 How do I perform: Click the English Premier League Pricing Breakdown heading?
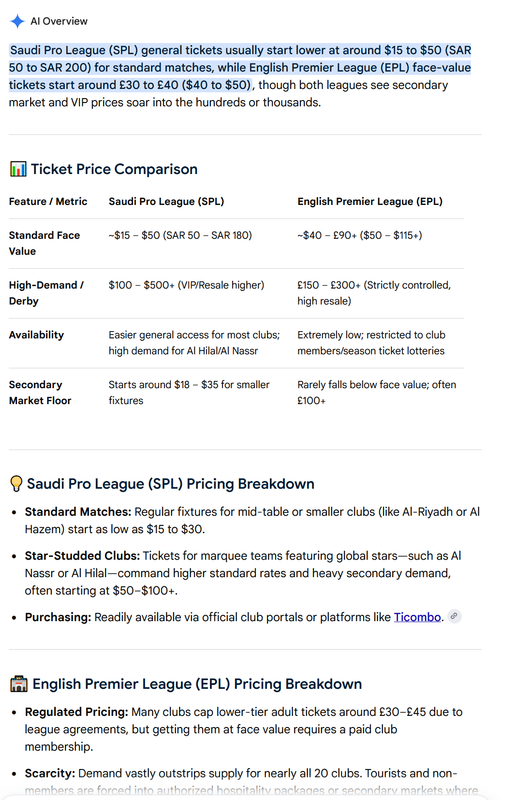click(197, 684)
